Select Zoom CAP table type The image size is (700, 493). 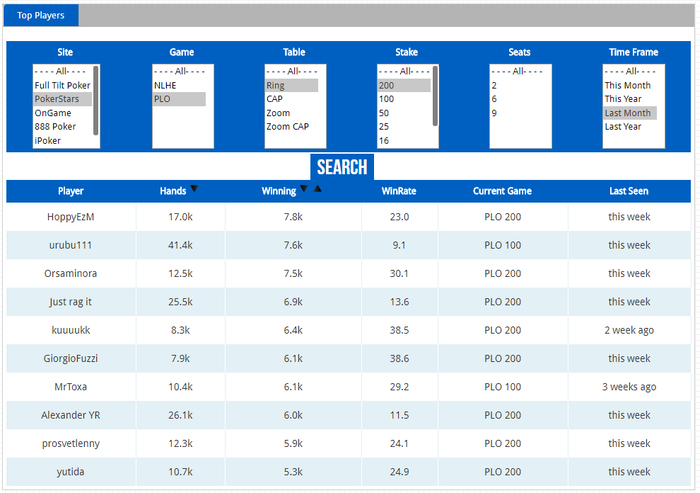click(288, 127)
